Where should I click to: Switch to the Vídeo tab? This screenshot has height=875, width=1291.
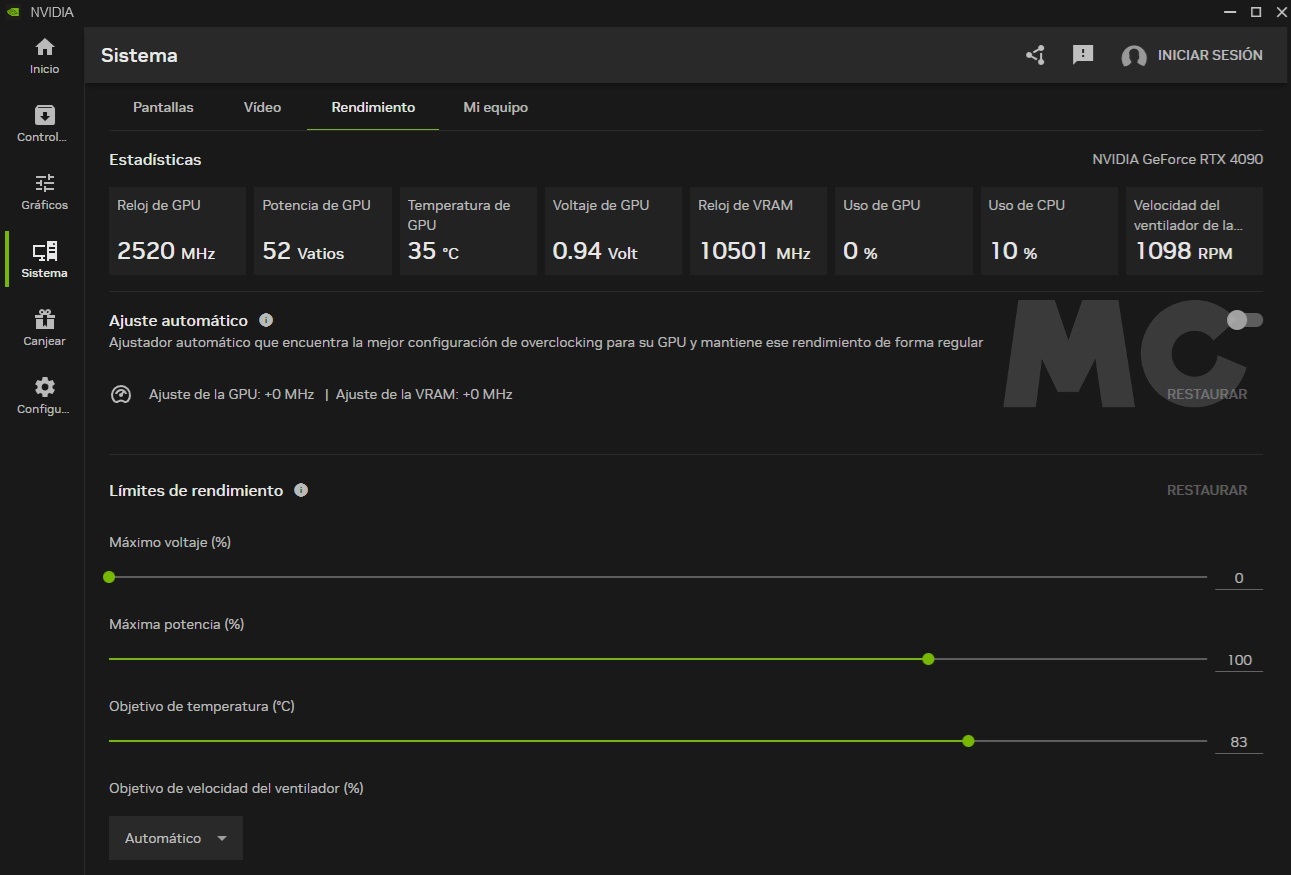point(262,107)
